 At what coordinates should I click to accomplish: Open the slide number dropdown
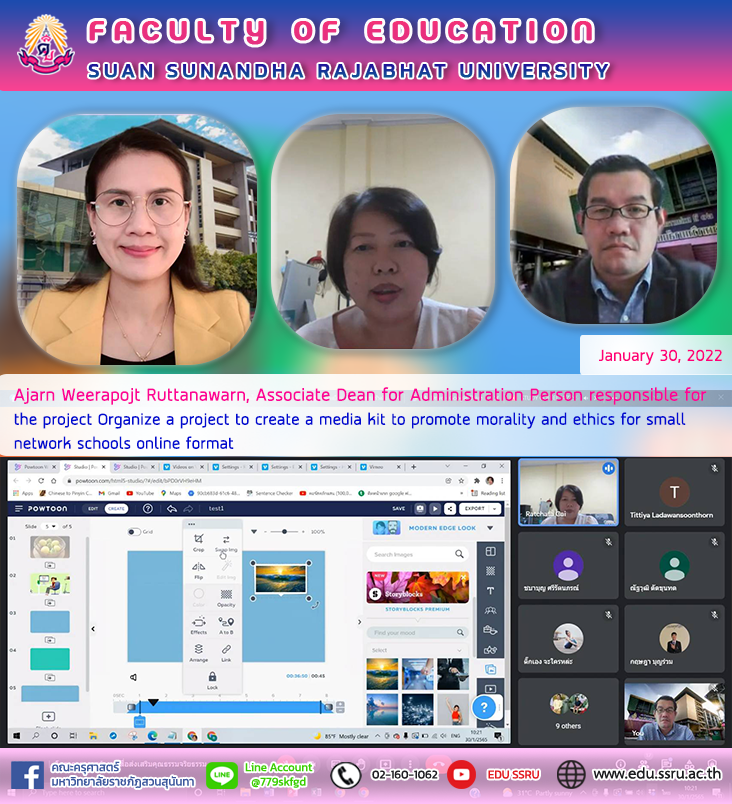click(x=50, y=526)
